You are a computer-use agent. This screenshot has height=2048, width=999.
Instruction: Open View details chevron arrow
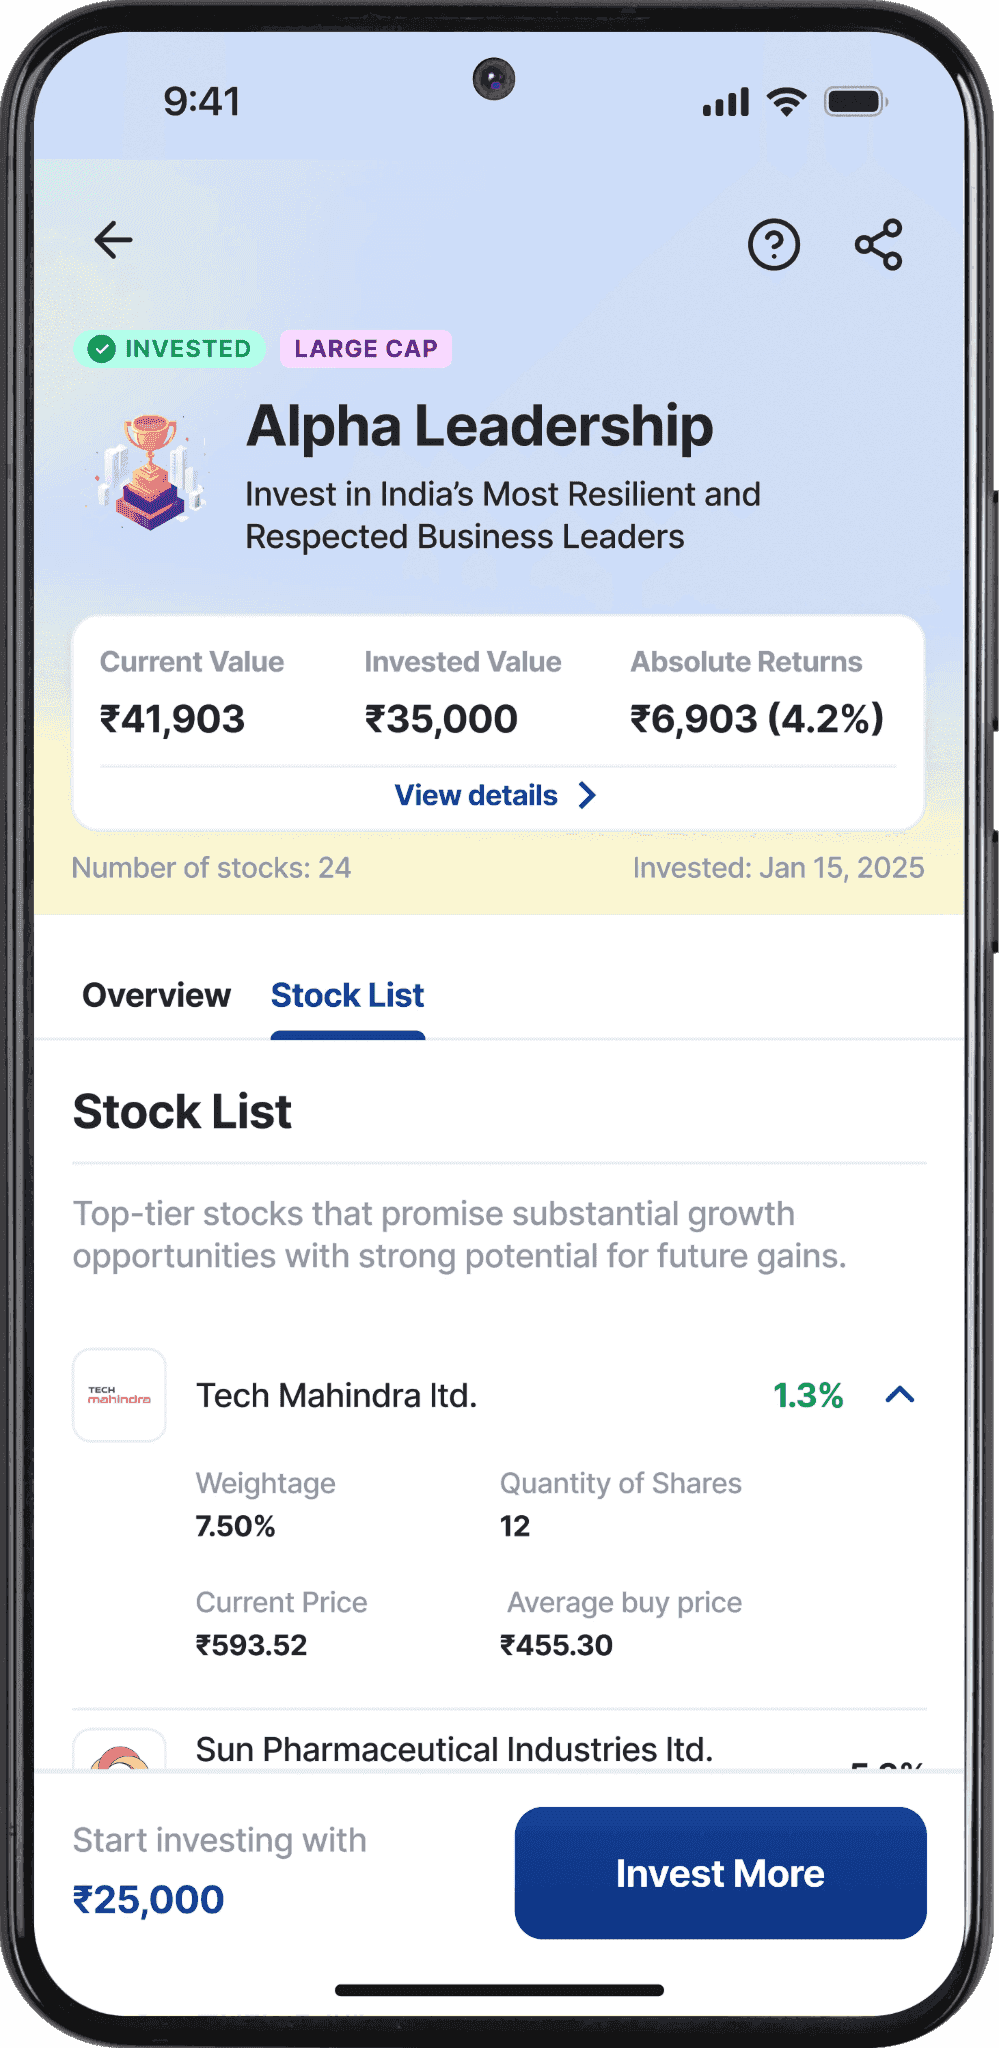pyautogui.click(x=588, y=795)
